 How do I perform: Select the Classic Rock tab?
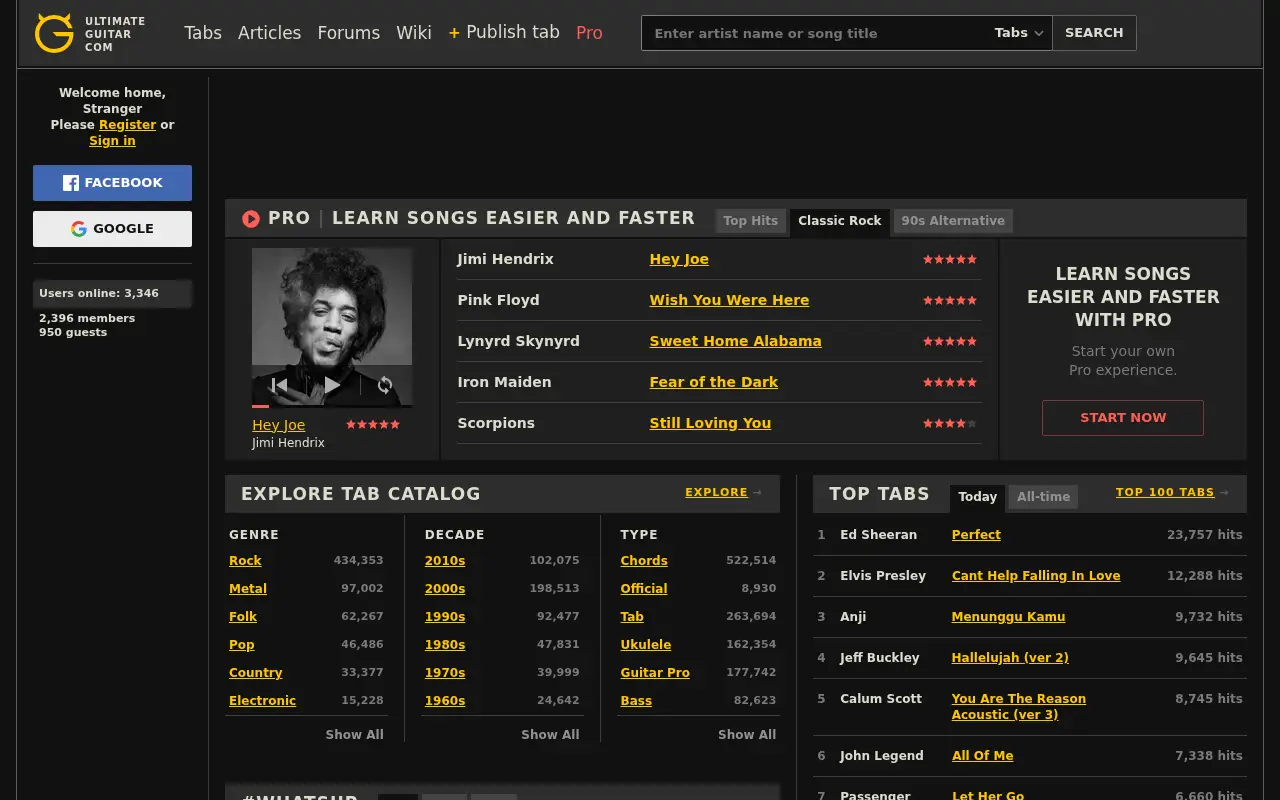click(x=840, y=221)
